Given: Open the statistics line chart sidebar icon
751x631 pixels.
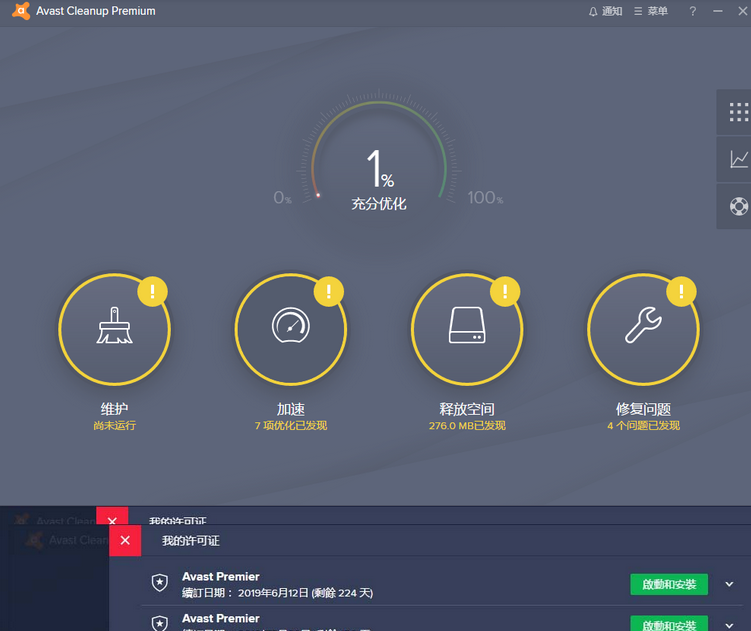Looking at the screenshot, I should 738,159.
